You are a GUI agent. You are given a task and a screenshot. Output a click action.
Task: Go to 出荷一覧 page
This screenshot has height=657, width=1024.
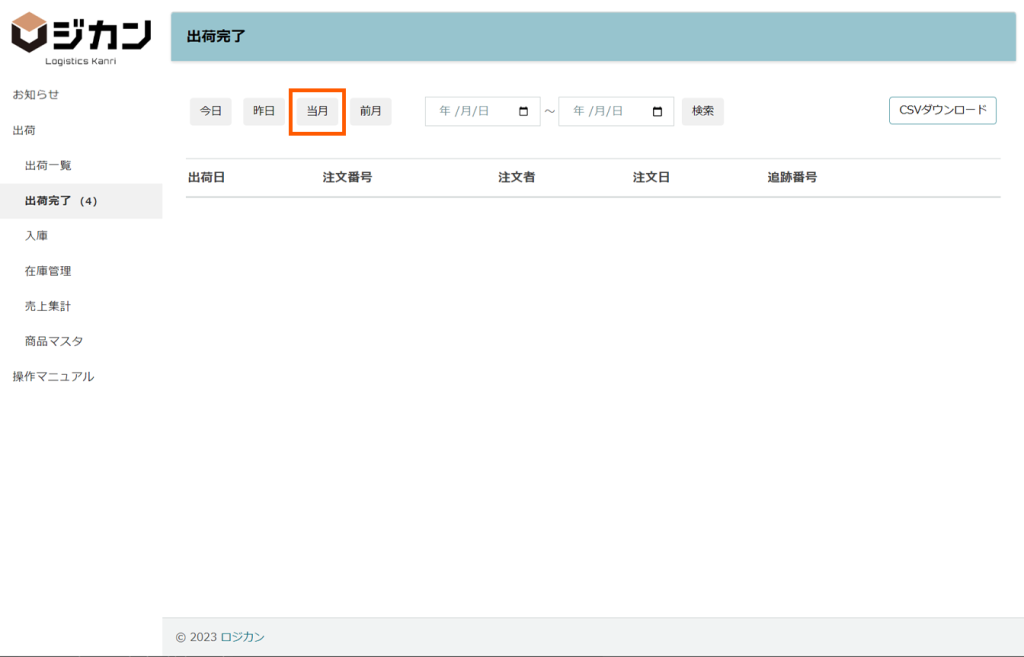(x=48, y=165)
